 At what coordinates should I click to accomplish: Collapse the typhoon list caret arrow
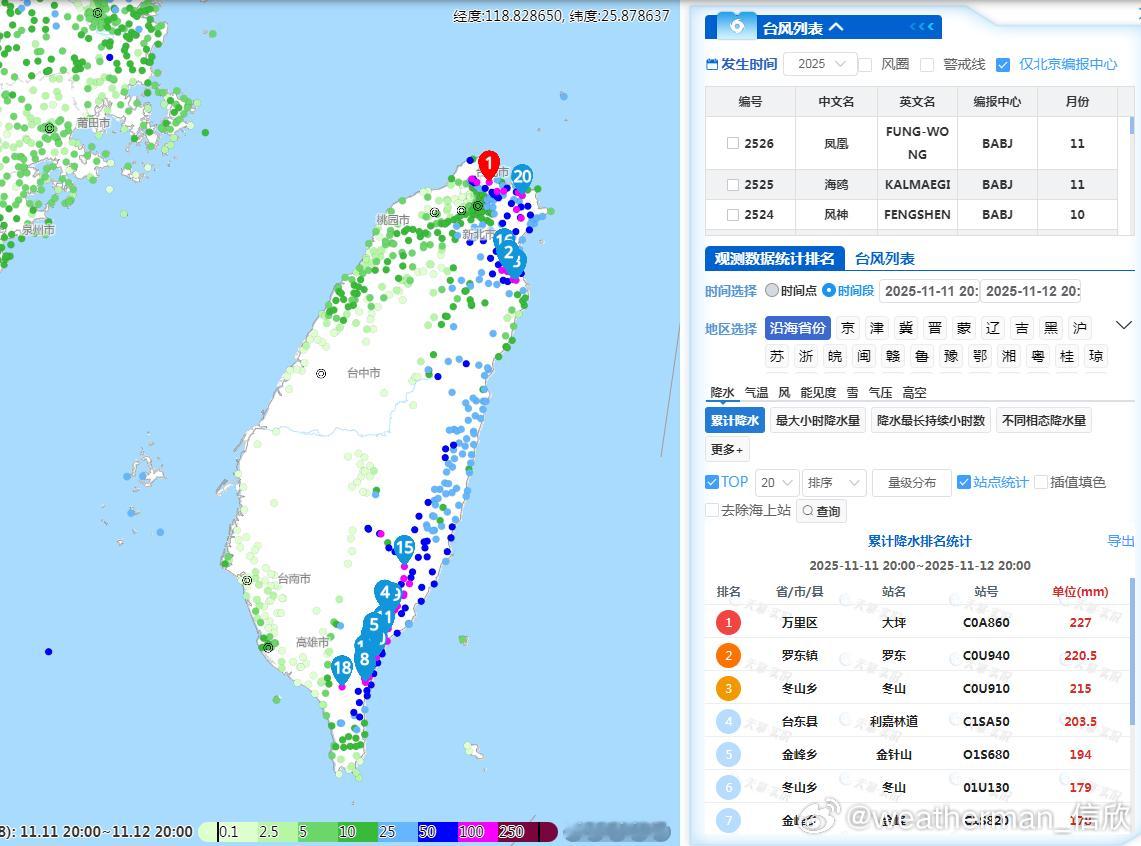(835, 28)
